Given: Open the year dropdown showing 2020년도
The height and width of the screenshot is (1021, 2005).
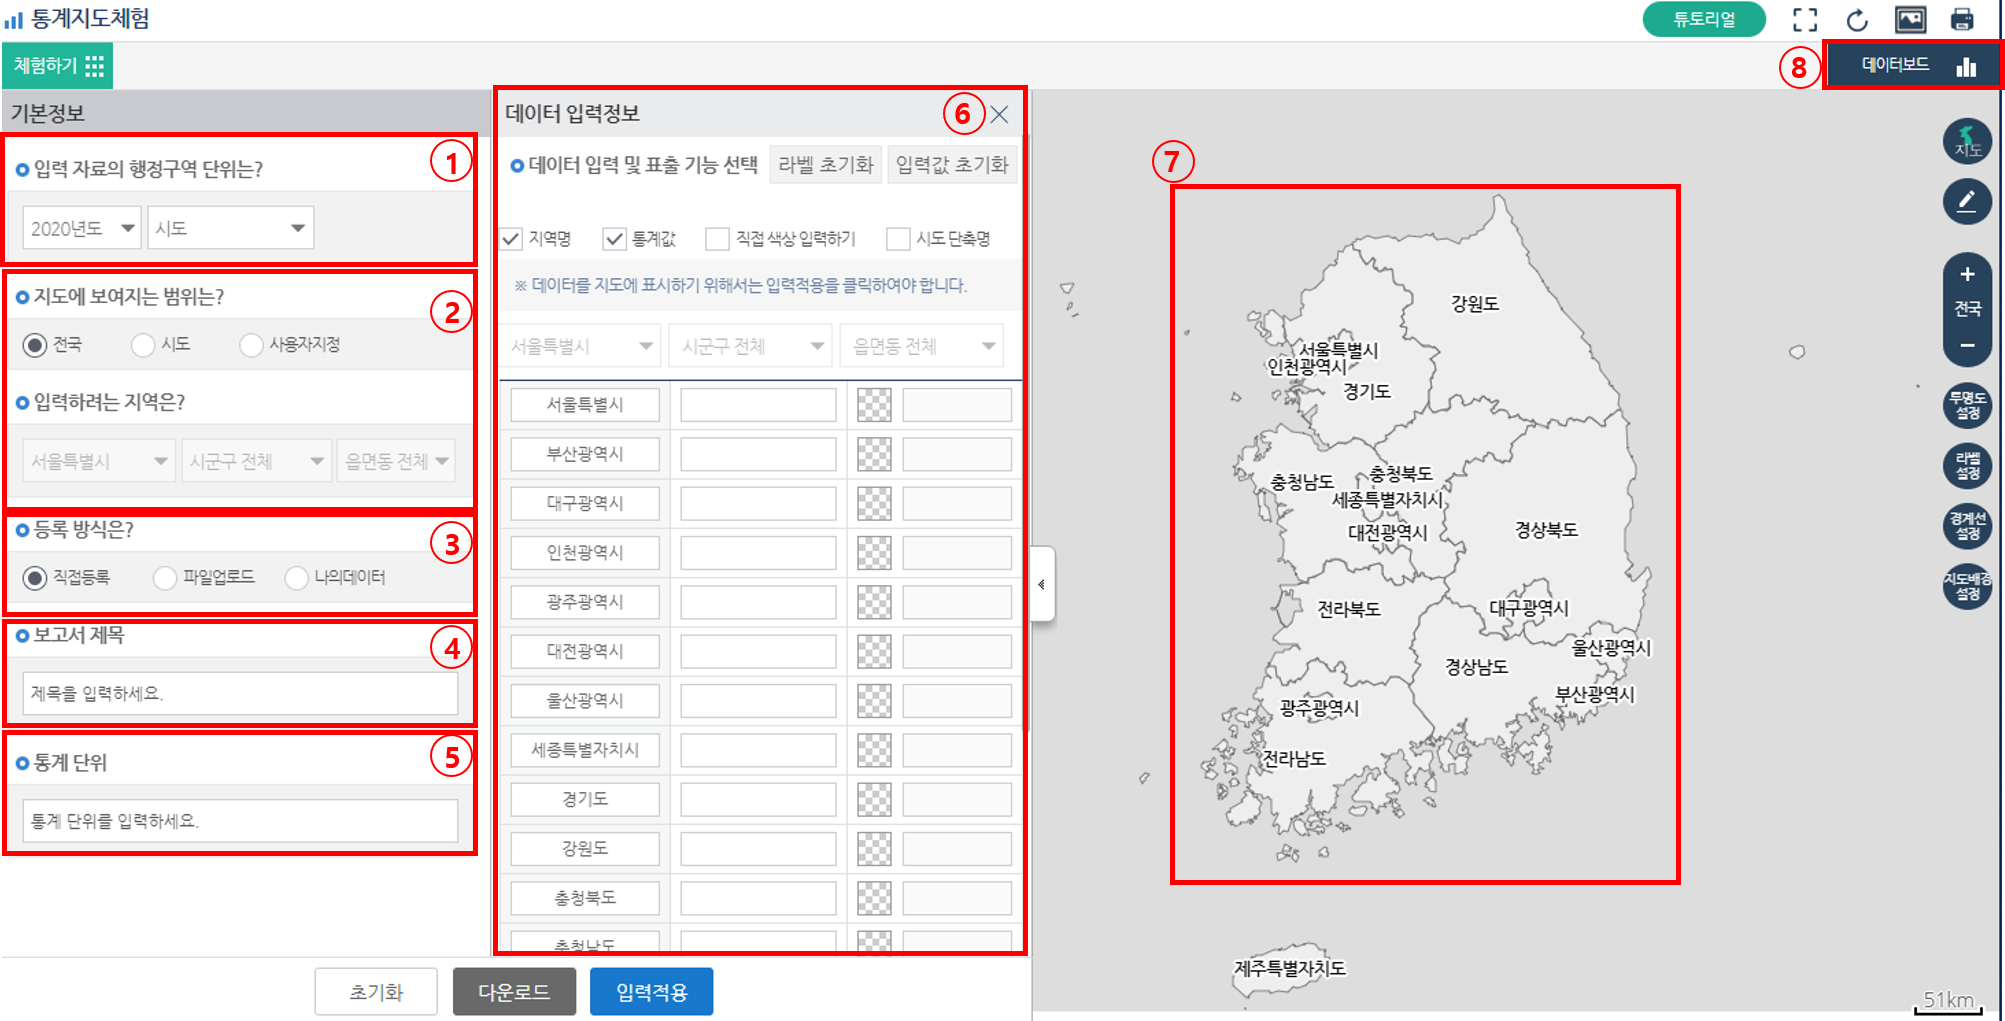Looking at the screenshot, I should pos(80,227).
